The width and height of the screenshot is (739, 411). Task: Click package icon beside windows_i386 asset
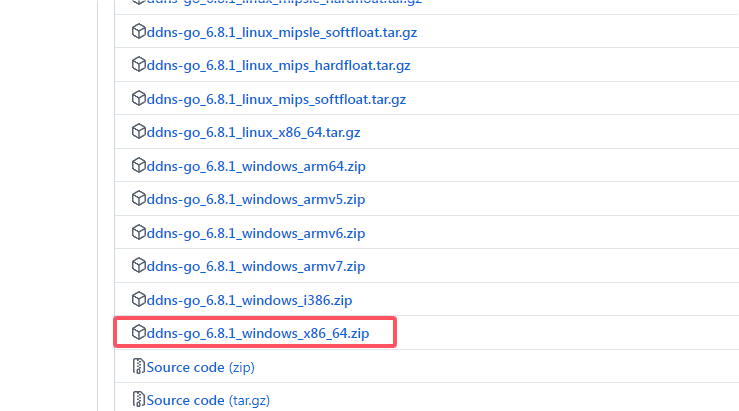tap(139, 299)
